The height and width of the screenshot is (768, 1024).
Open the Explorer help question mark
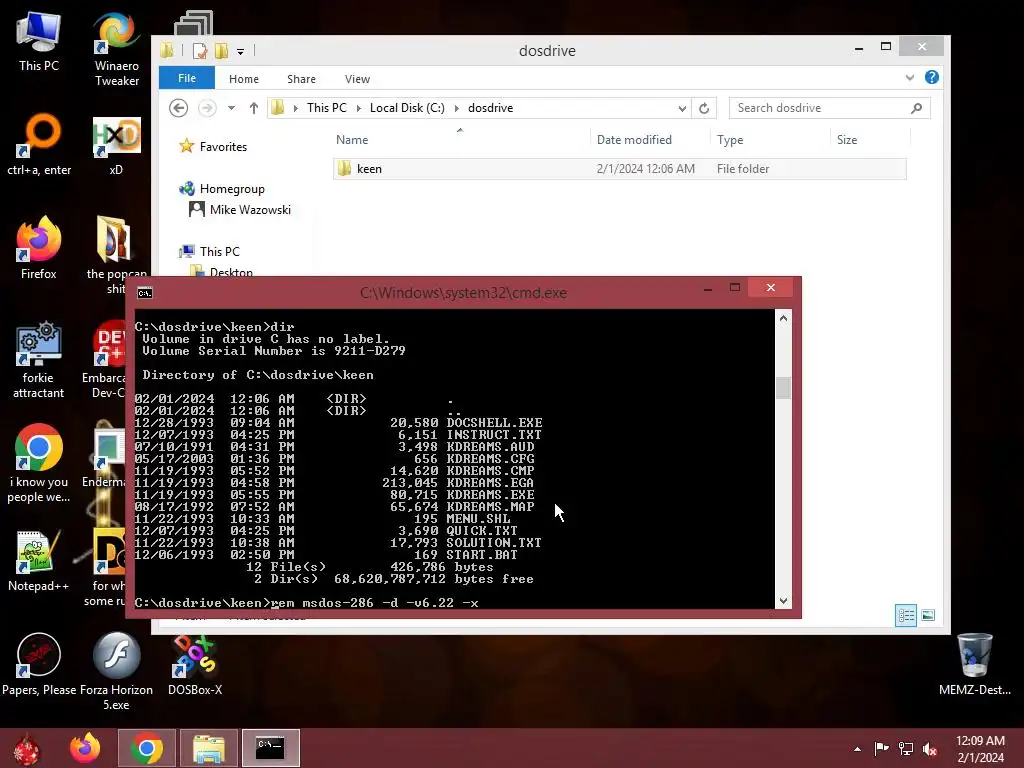coord(932,78)
